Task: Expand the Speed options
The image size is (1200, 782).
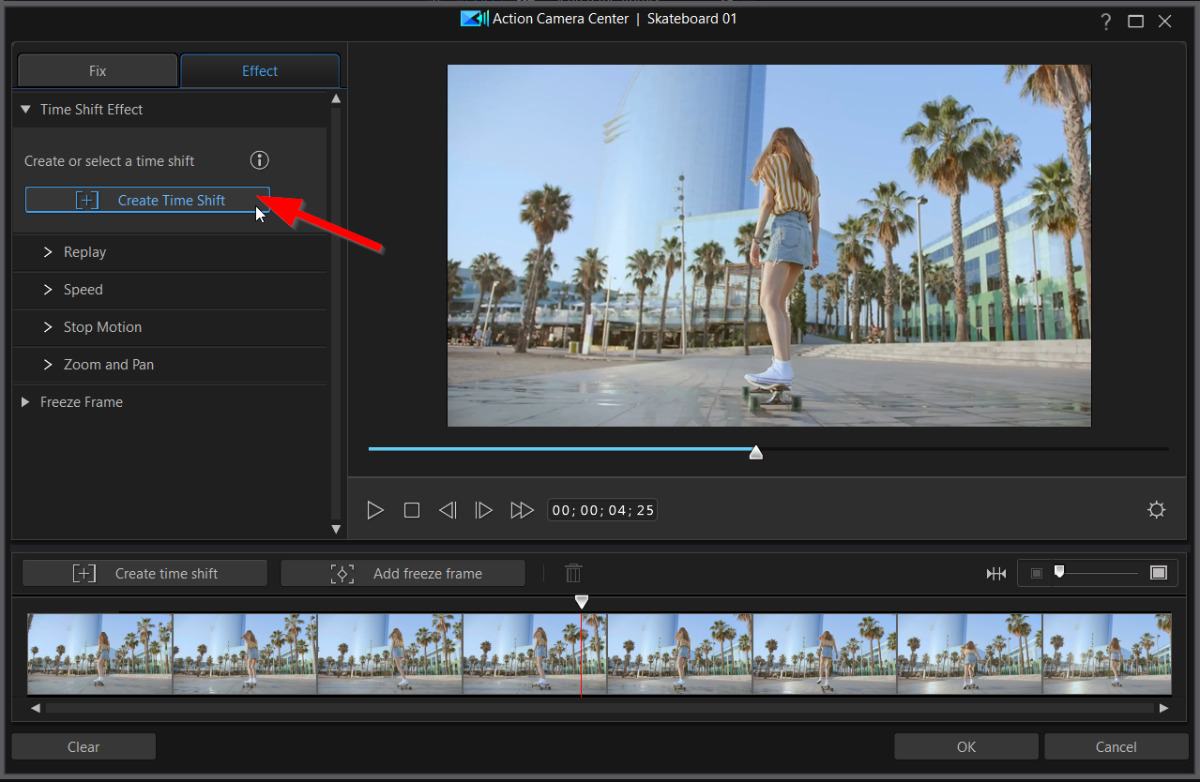Action: 82,290
